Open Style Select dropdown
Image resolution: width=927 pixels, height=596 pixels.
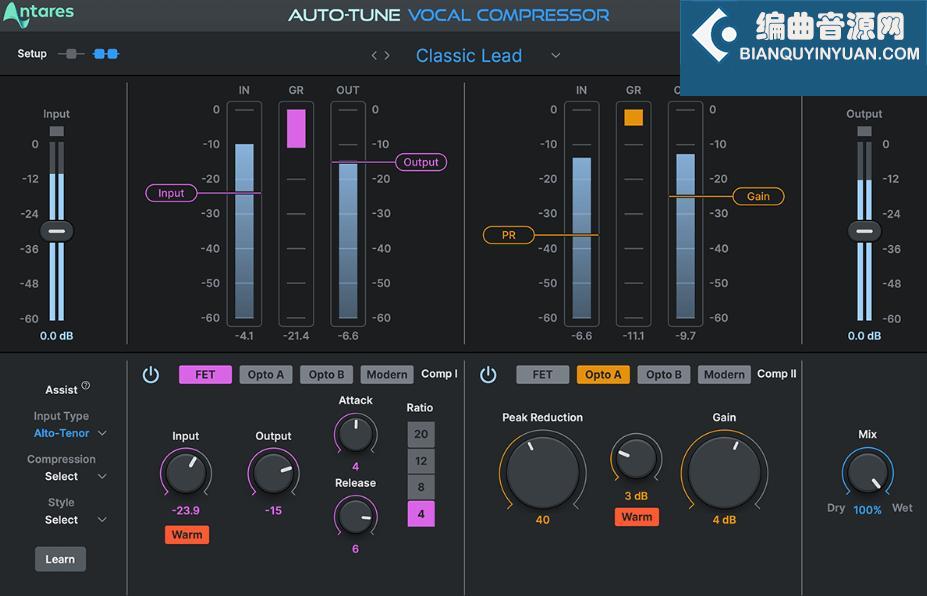tap(76, 520)
